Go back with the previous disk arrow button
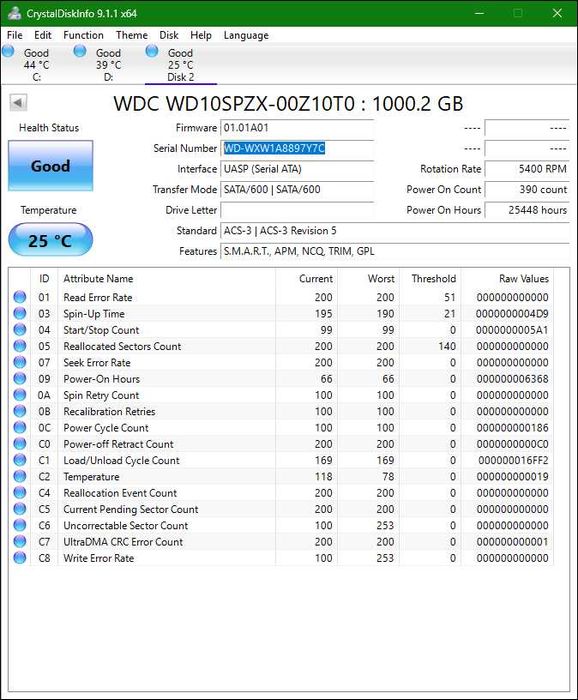The width and height of the screenshot is (578, 700). tap(18, 103)
